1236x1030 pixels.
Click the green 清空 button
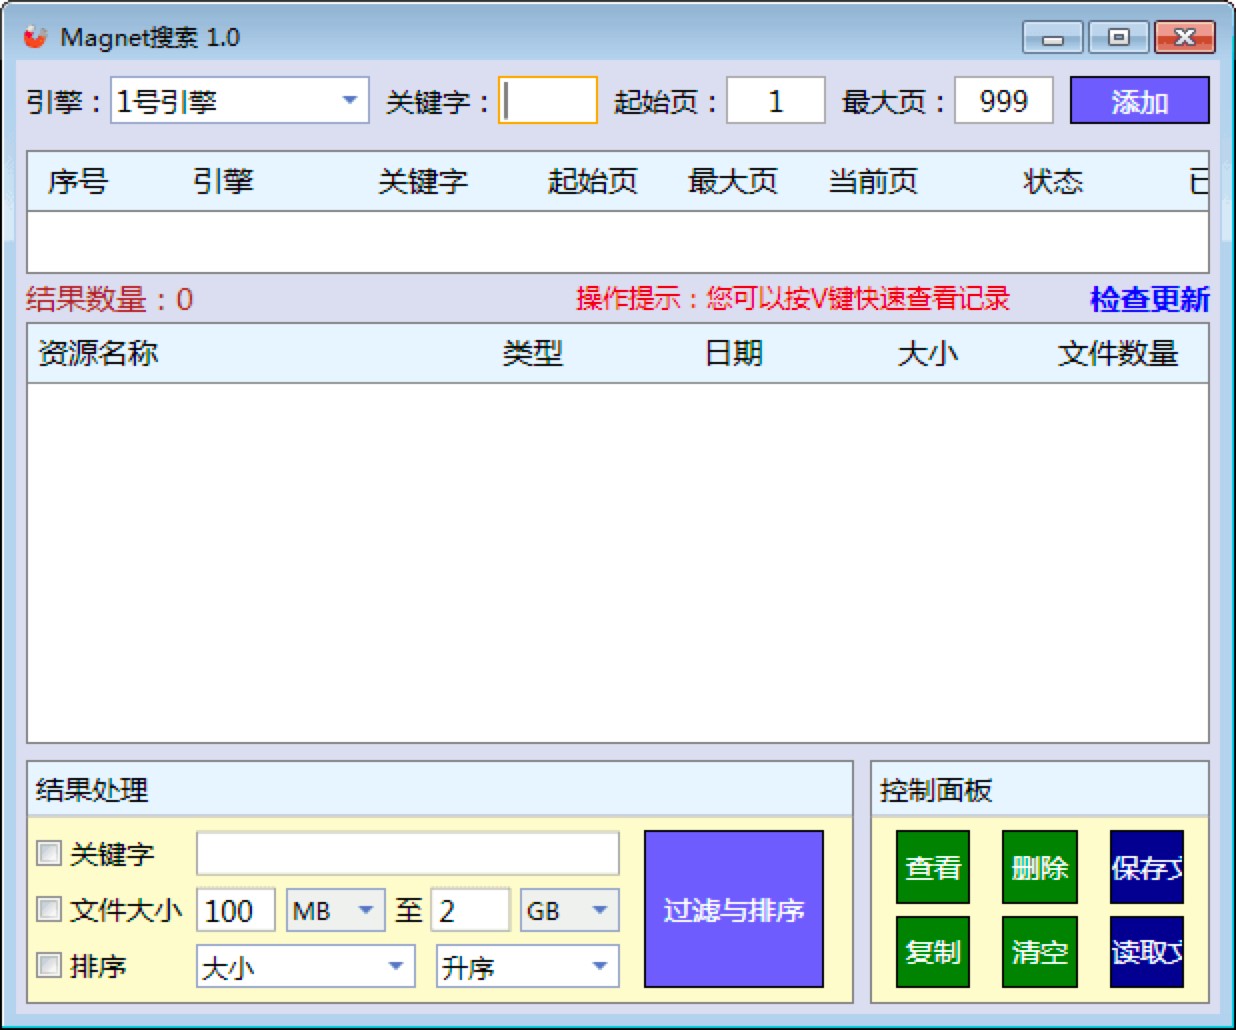pyautogui.click(x=1039, y=952)
